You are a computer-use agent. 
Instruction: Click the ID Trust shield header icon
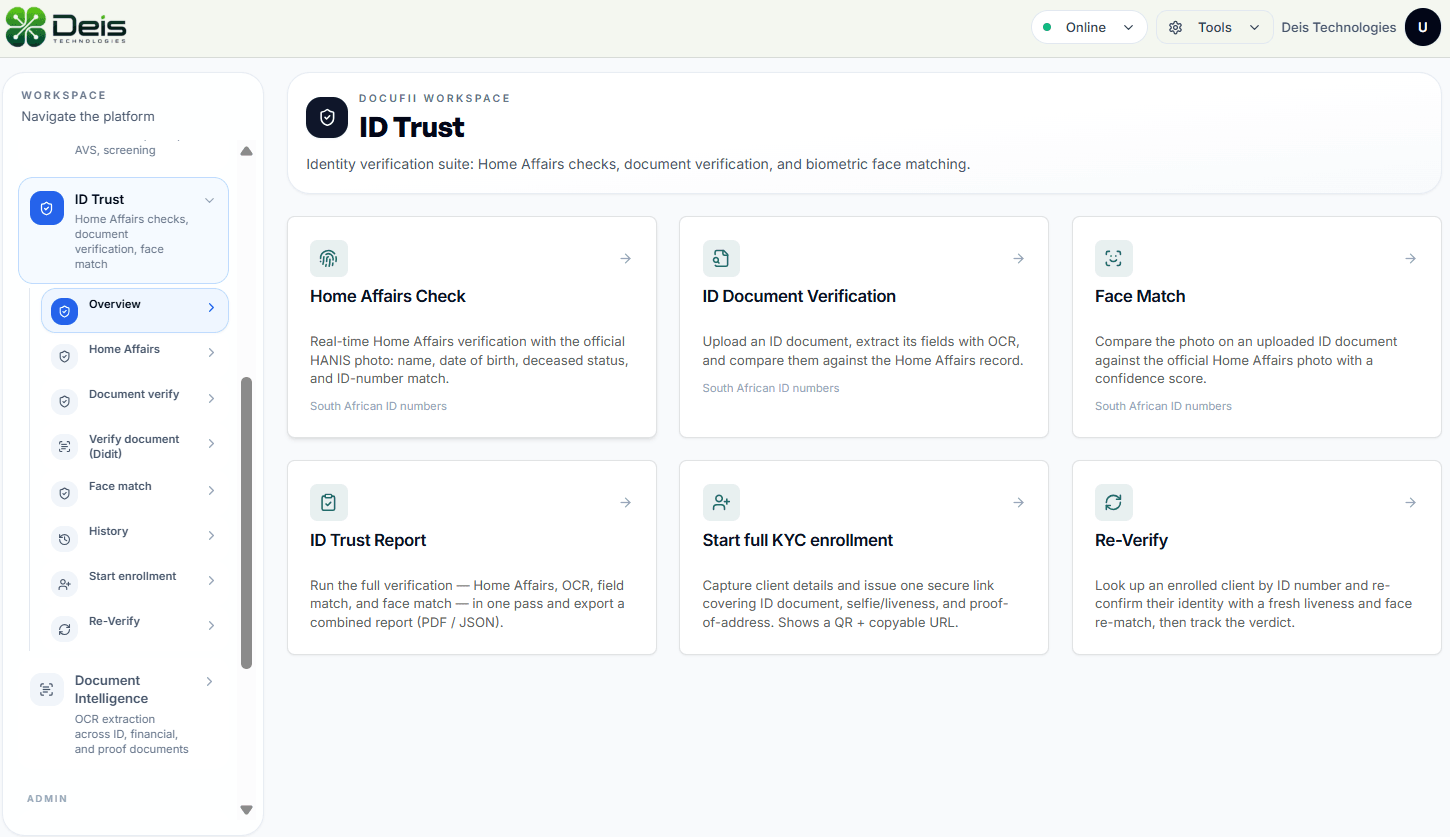coord(327,117)
